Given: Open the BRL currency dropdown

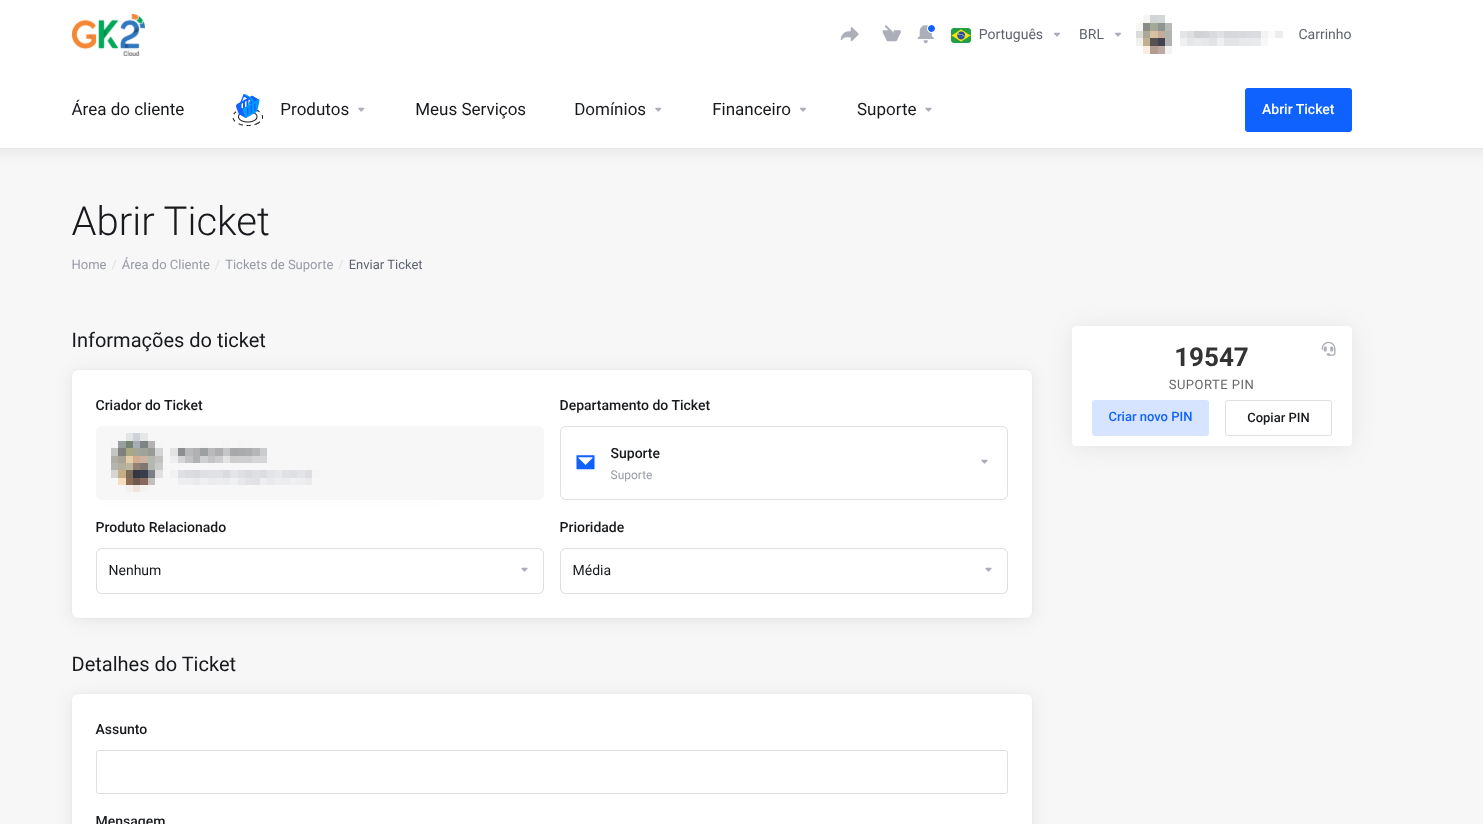Looking at the screenshot, I should [x=1099, y=35].
